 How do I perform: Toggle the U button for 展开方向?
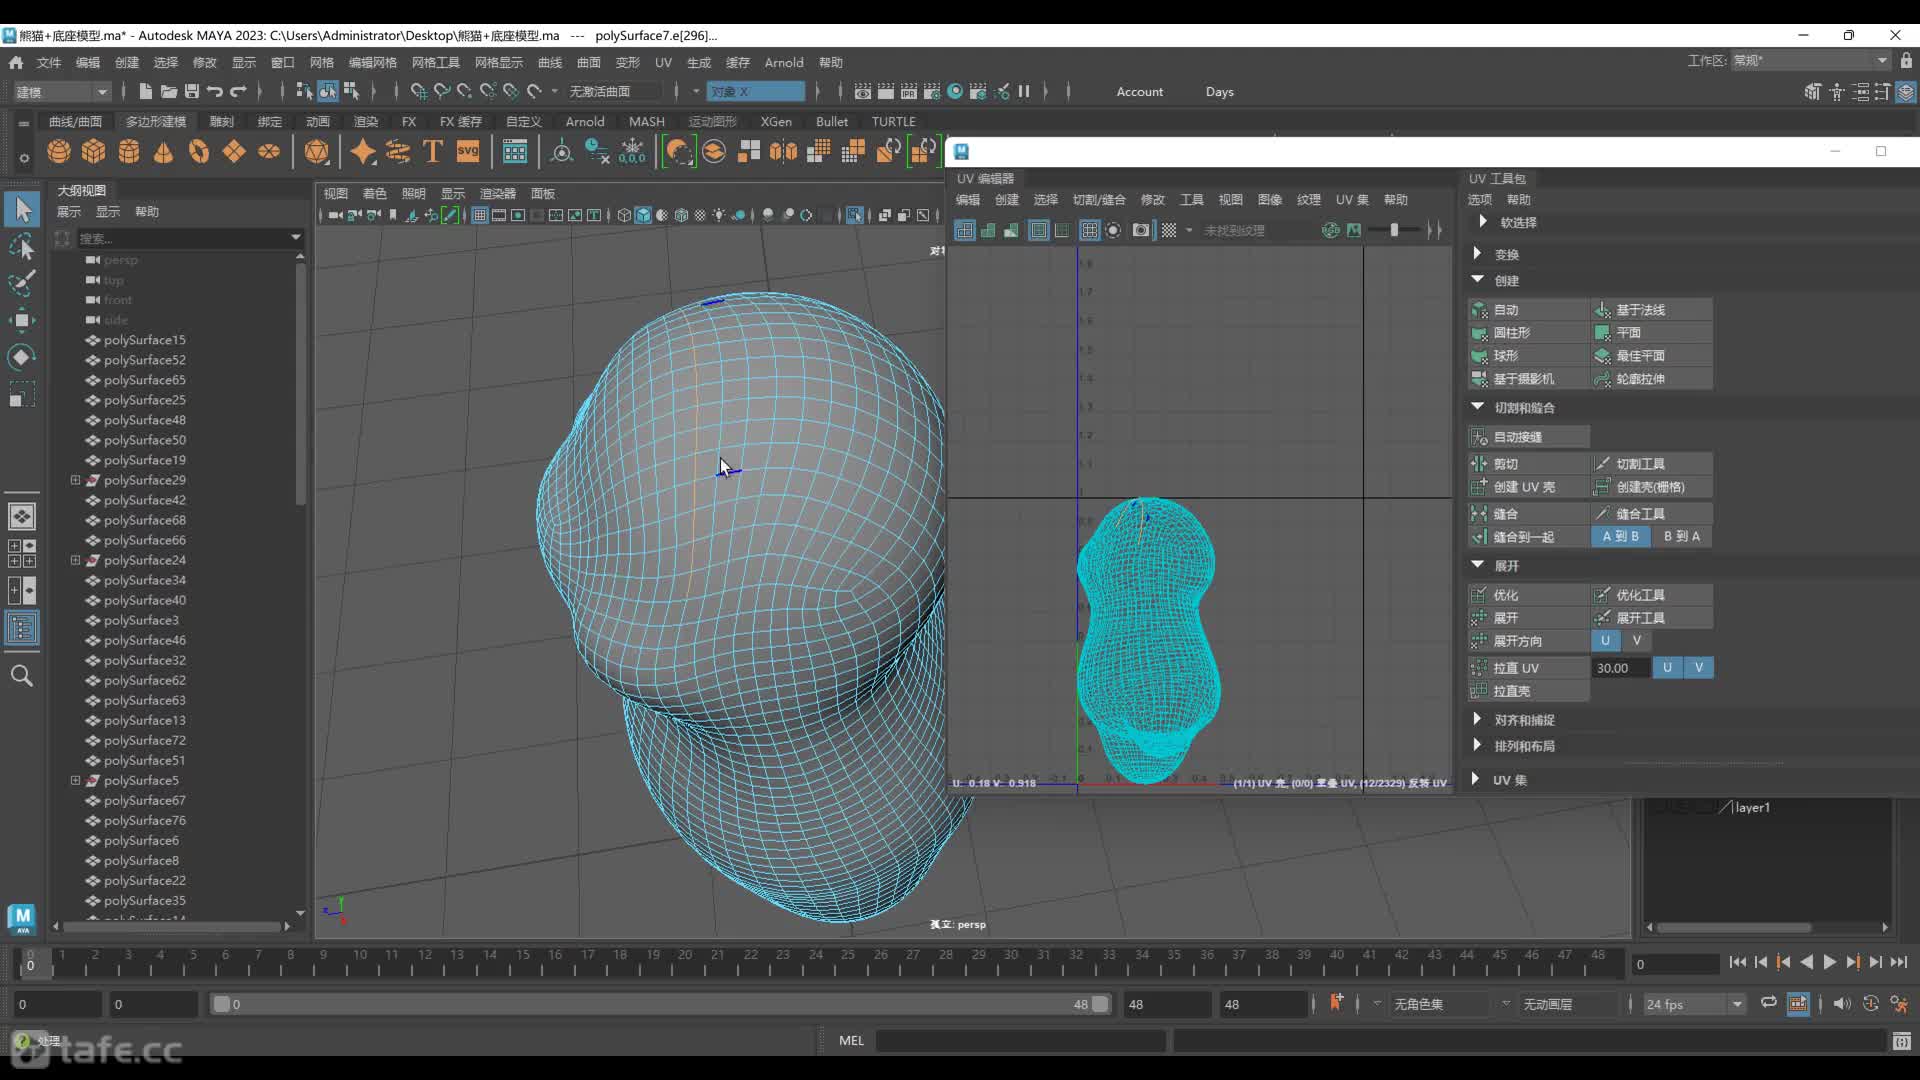[1605, 641]
